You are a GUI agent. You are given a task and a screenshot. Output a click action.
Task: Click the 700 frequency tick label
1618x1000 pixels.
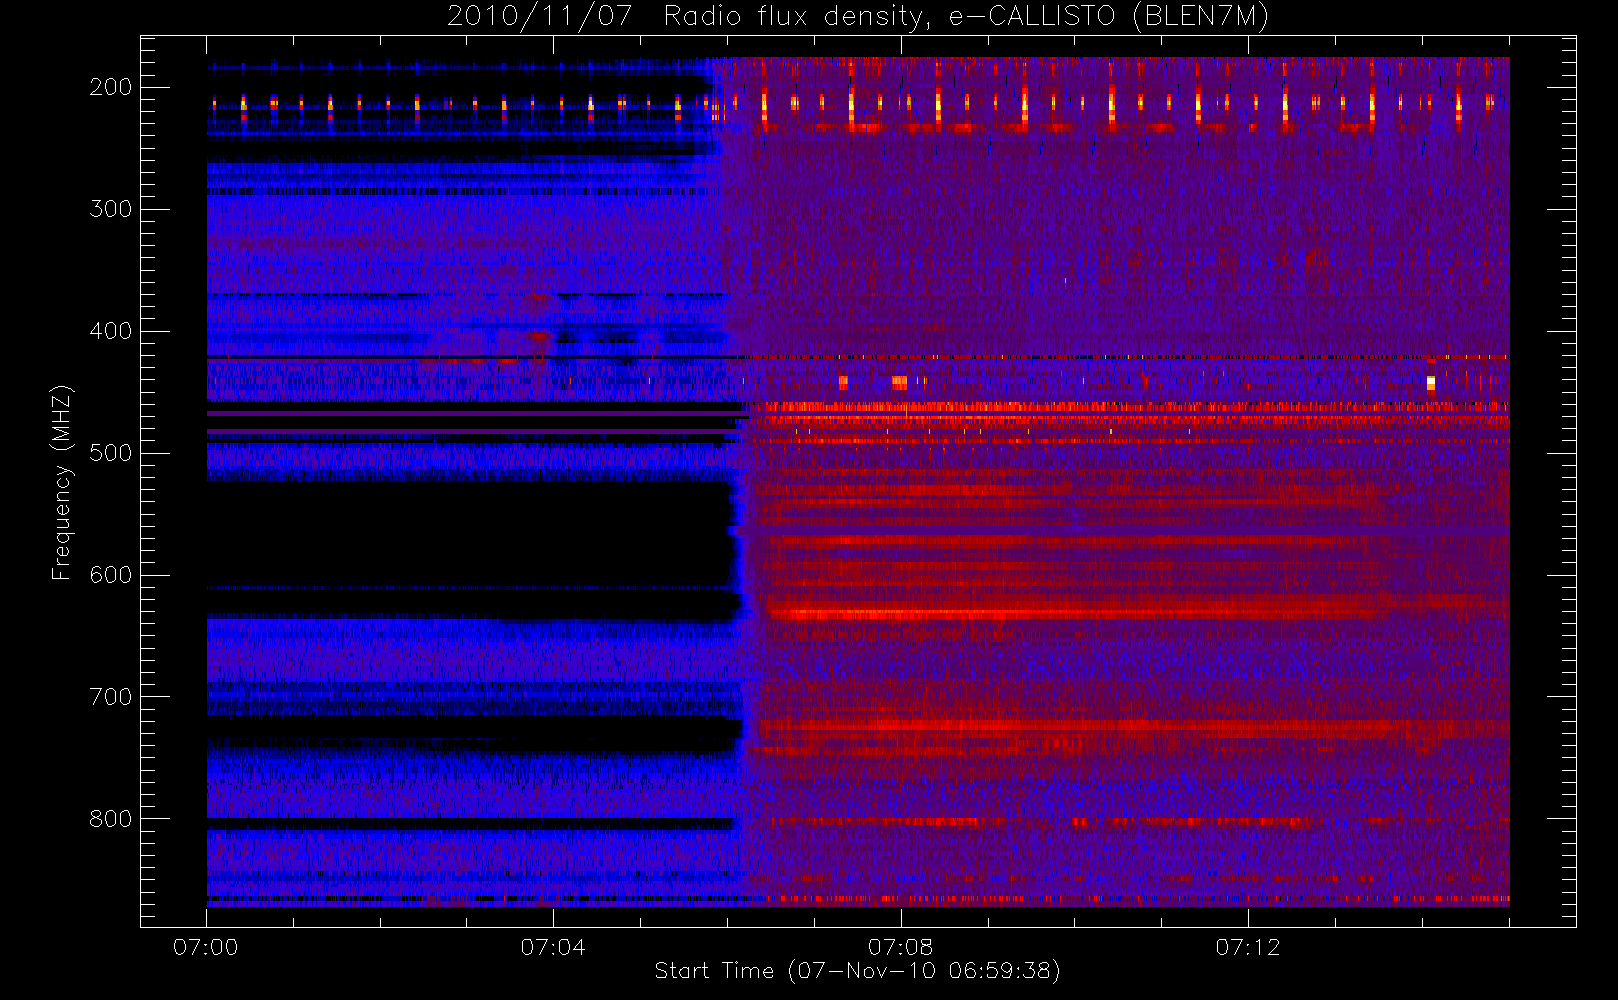[111, 697]
